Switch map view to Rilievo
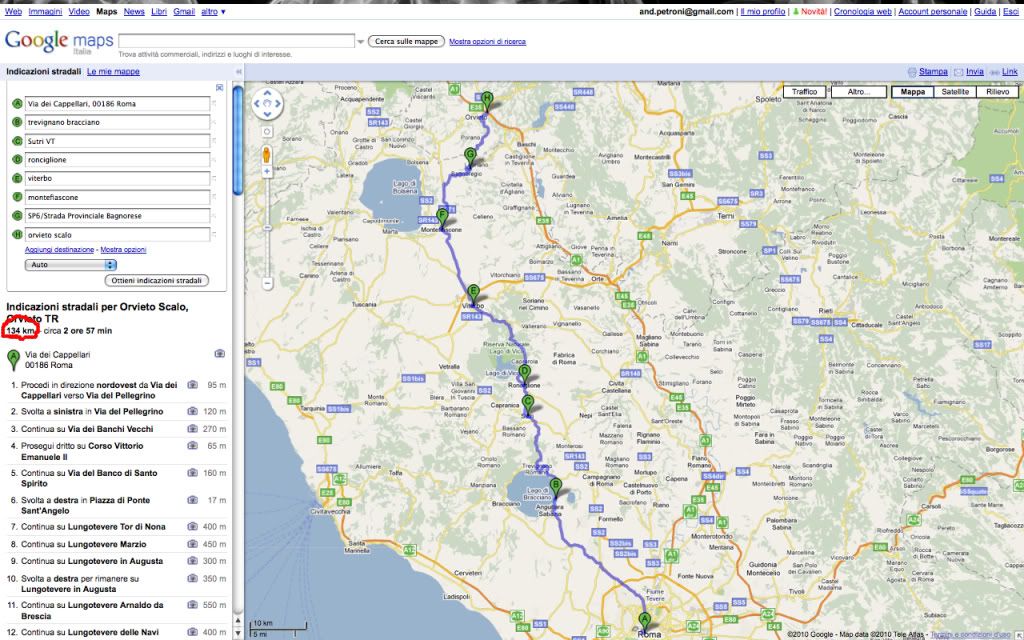 997,91
